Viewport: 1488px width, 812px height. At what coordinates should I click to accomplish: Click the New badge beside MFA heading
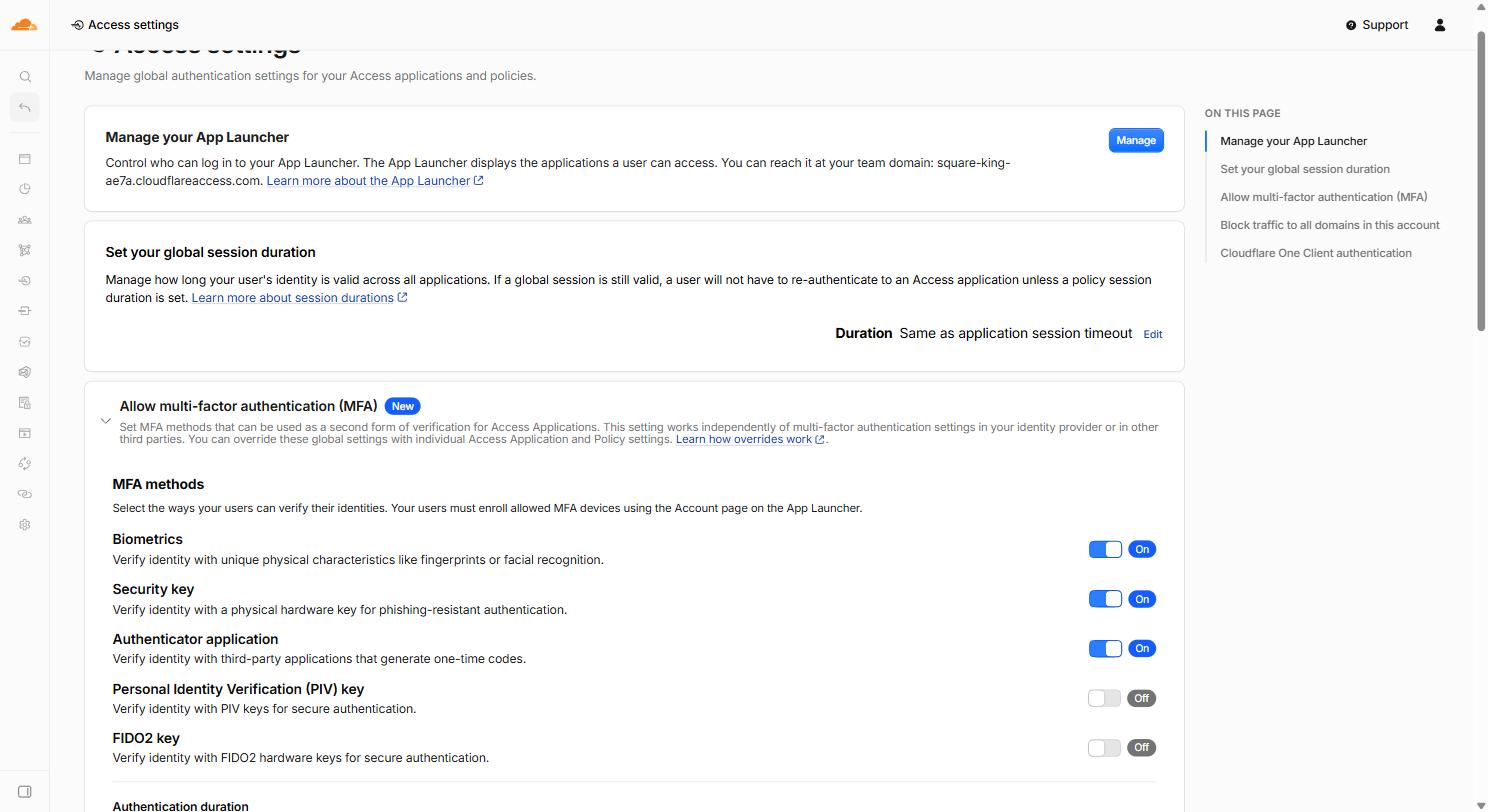[x=402, y=406]
